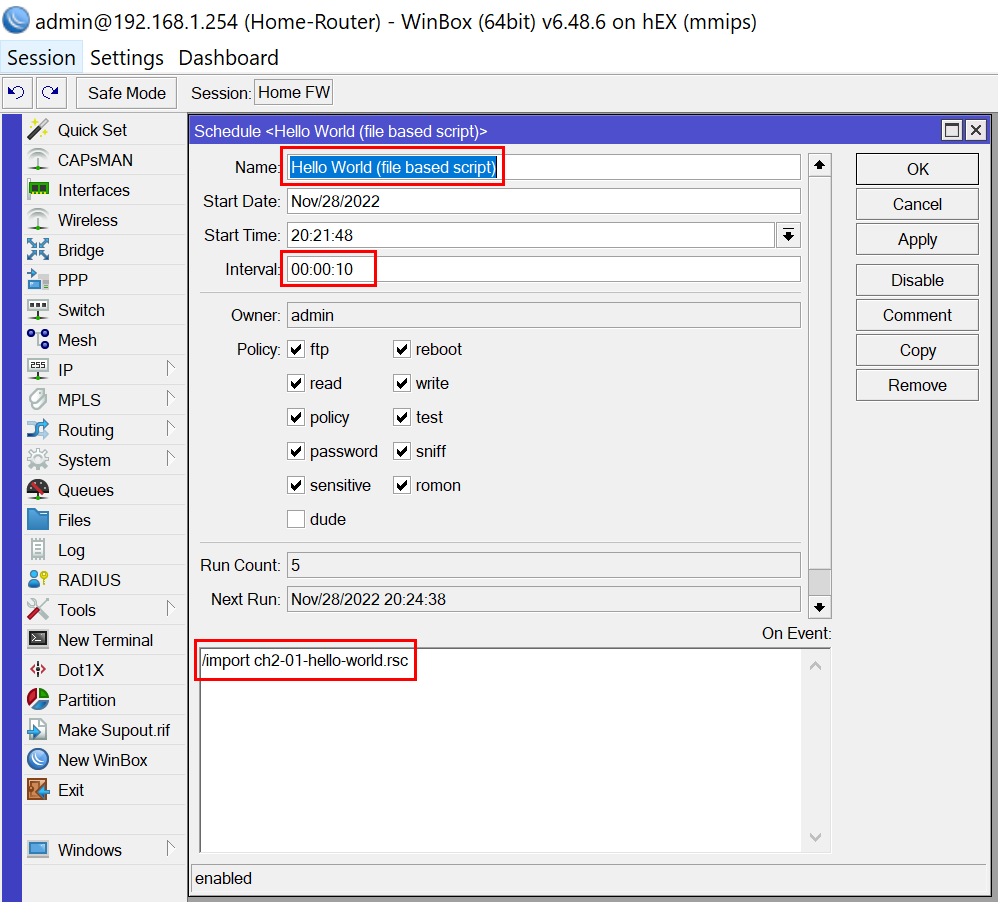
Task: Open the Settings menu
Action: [126, 58]
